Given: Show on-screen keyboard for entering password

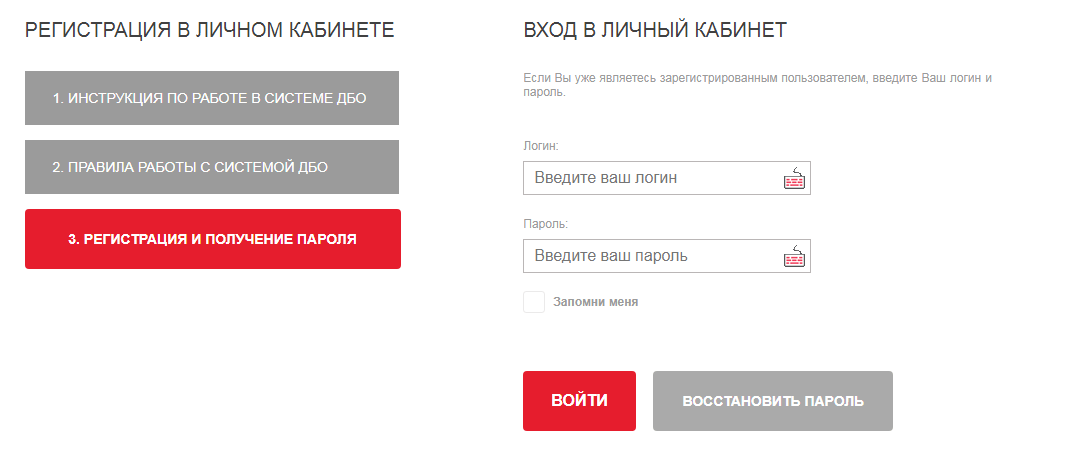Looking at the screenshot, I should tap(794, 257).
